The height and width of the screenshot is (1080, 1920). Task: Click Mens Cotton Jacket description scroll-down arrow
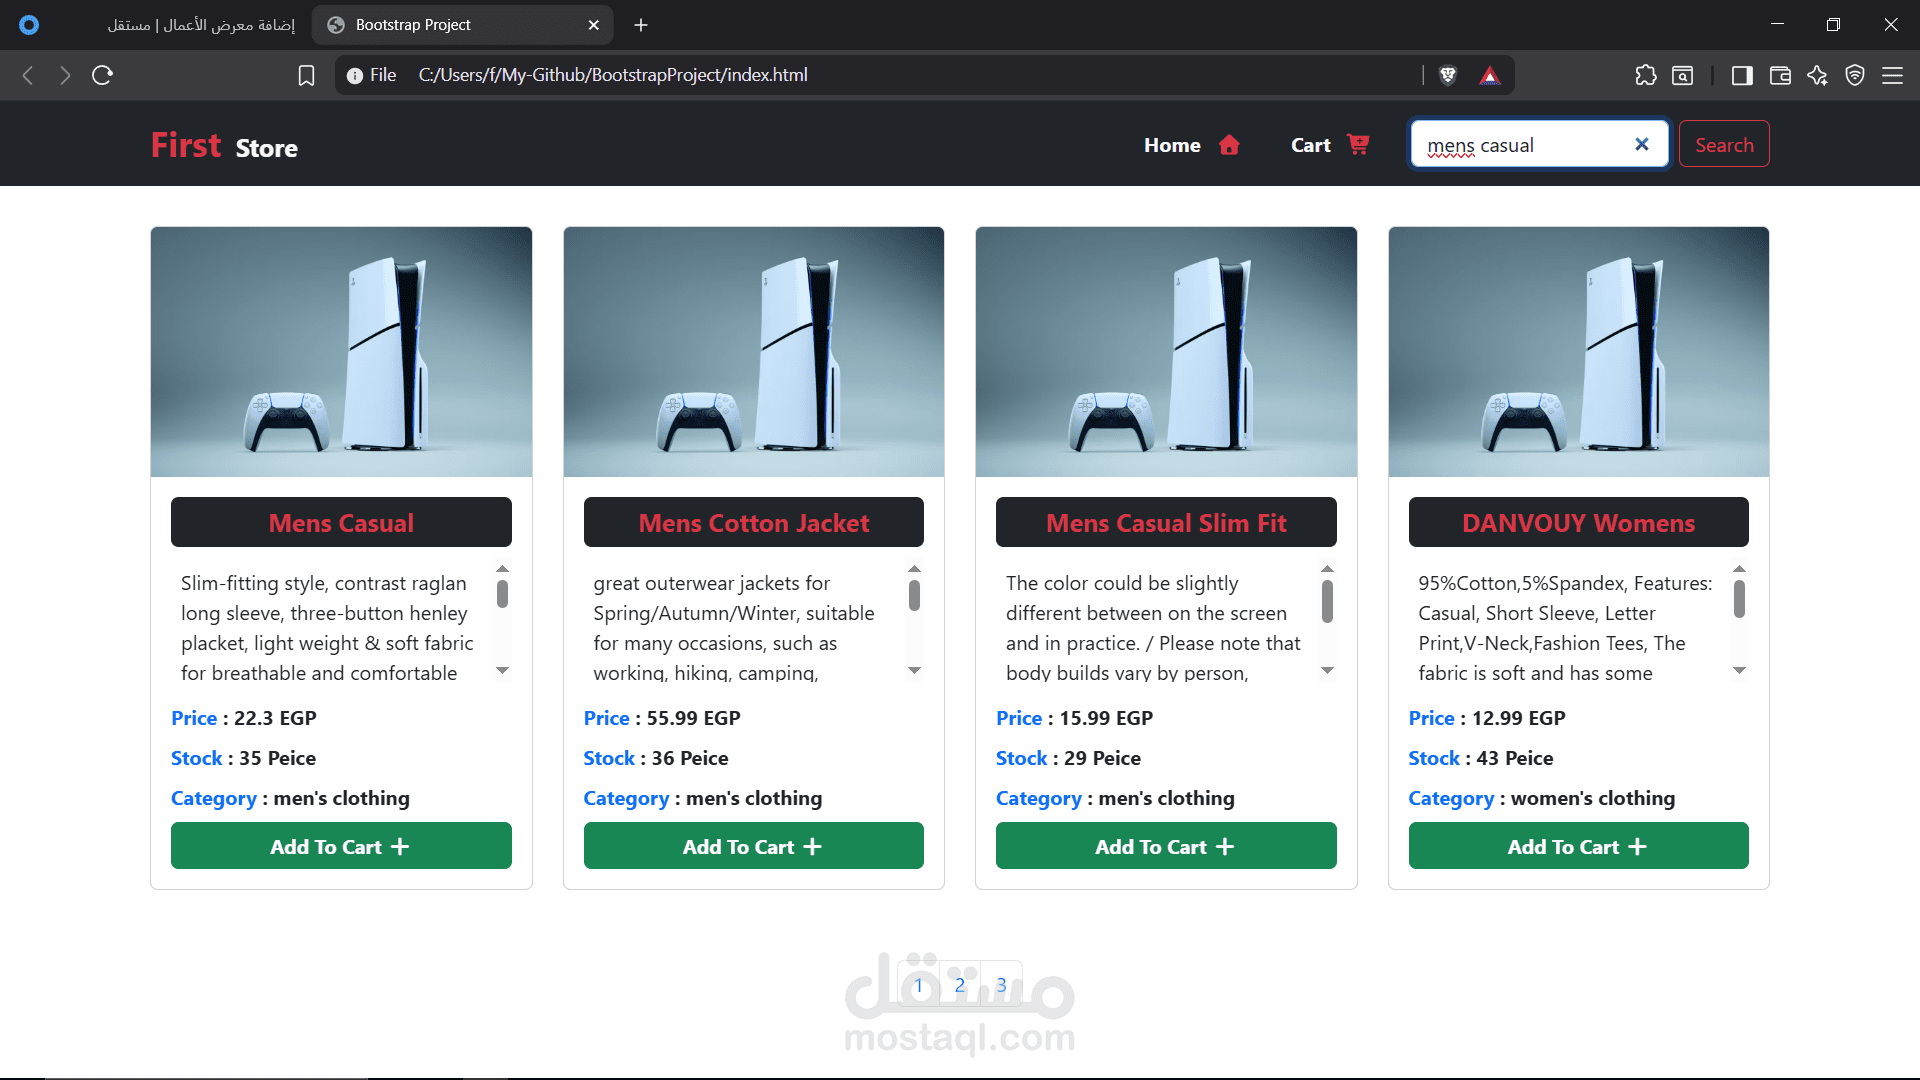(x=914, y=670)
